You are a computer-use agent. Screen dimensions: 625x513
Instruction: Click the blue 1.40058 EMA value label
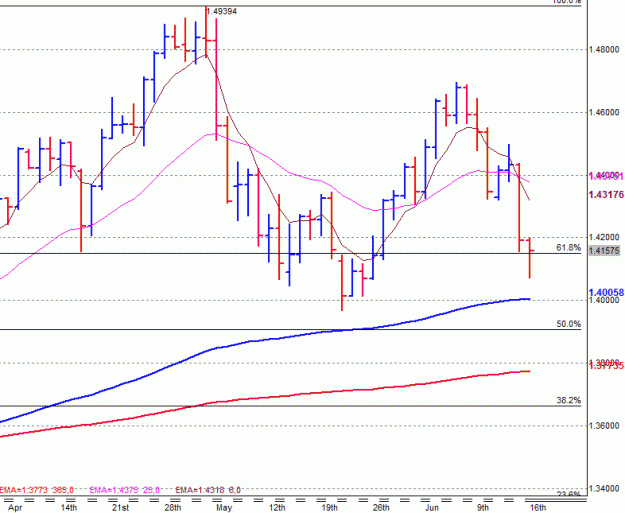coord(606,293)
